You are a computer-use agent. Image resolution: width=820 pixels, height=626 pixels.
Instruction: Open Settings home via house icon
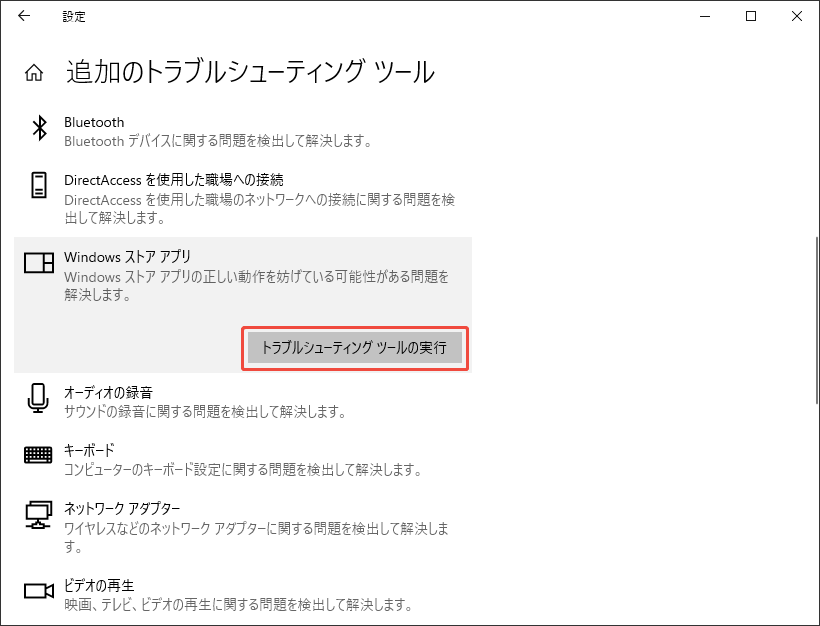(34, 73)
